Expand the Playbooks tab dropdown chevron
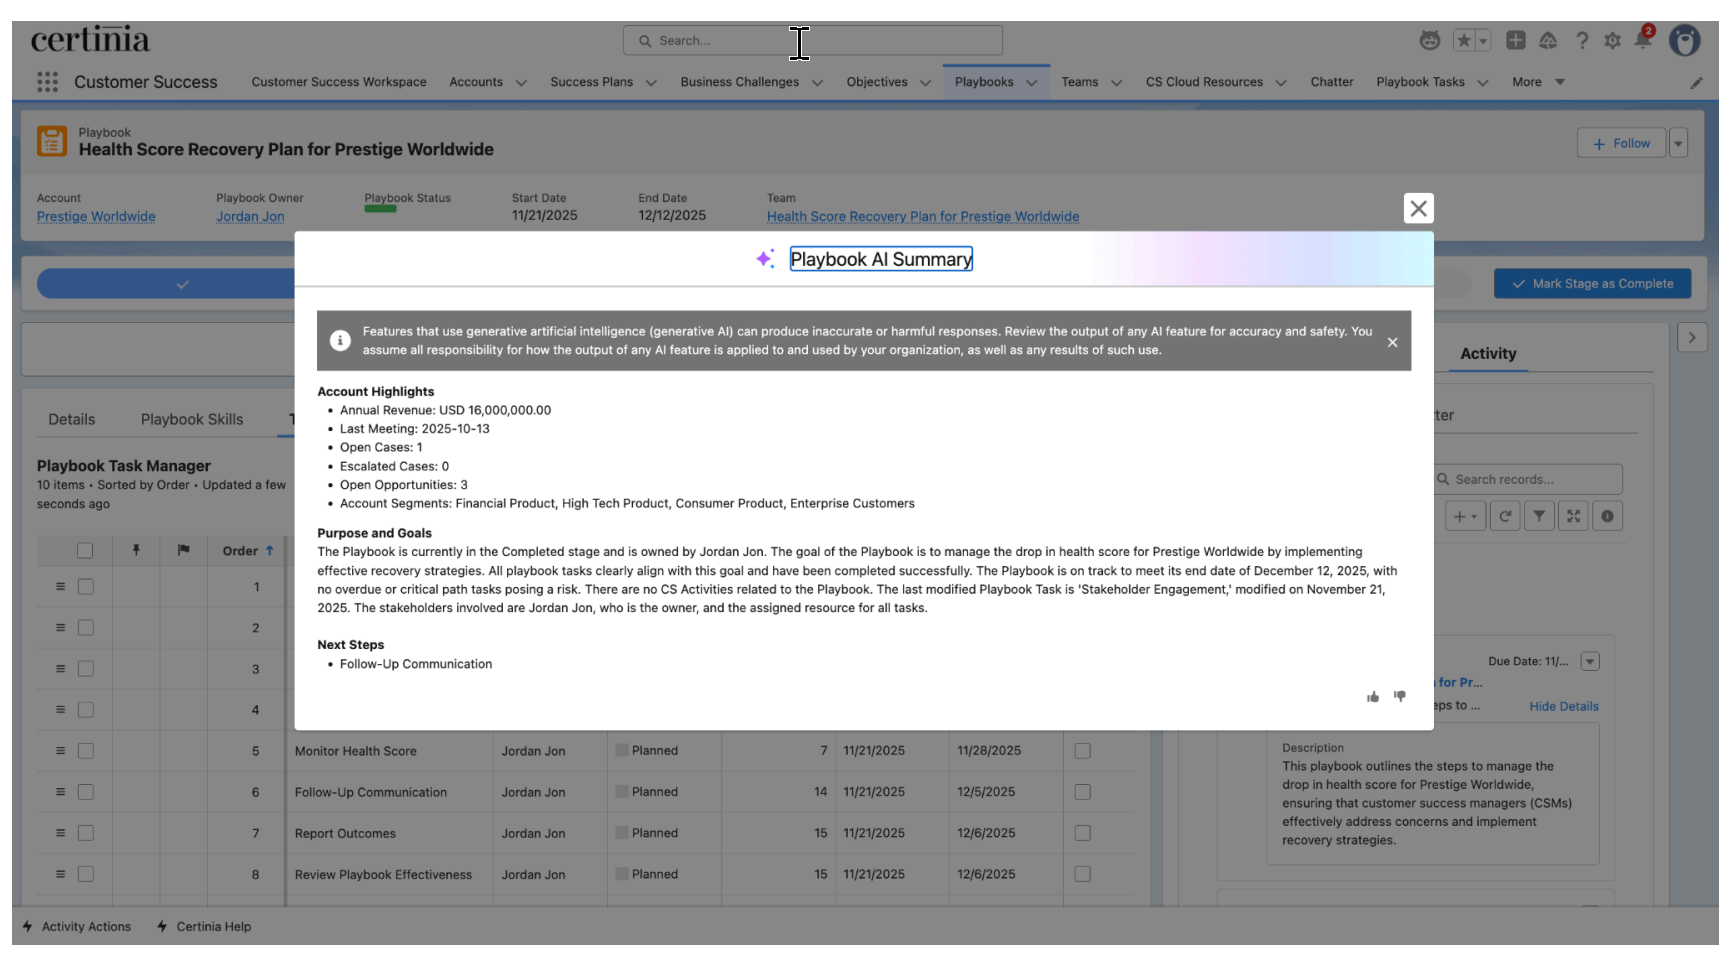 pyautogui.click(x=1032, y=83)
